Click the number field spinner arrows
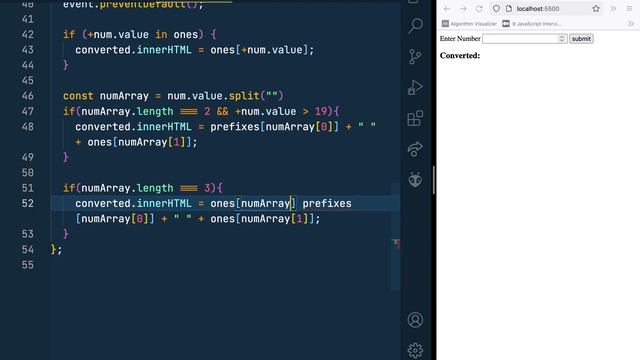 pos(562,38)
